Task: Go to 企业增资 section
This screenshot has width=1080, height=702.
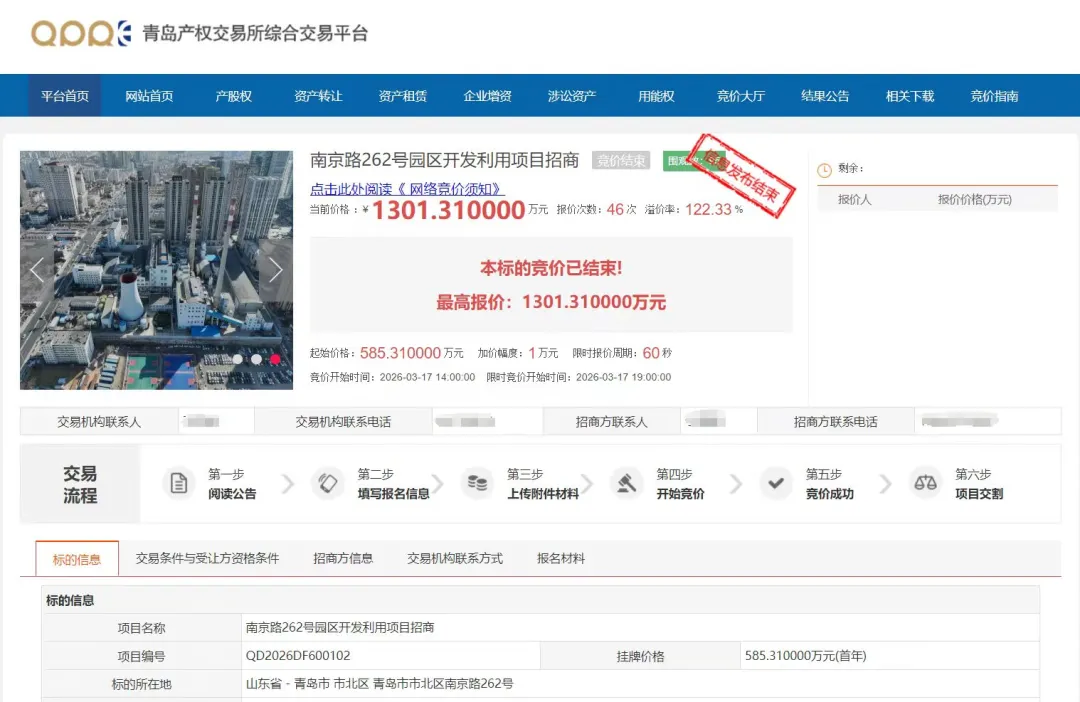Action: tap(488, 96)
